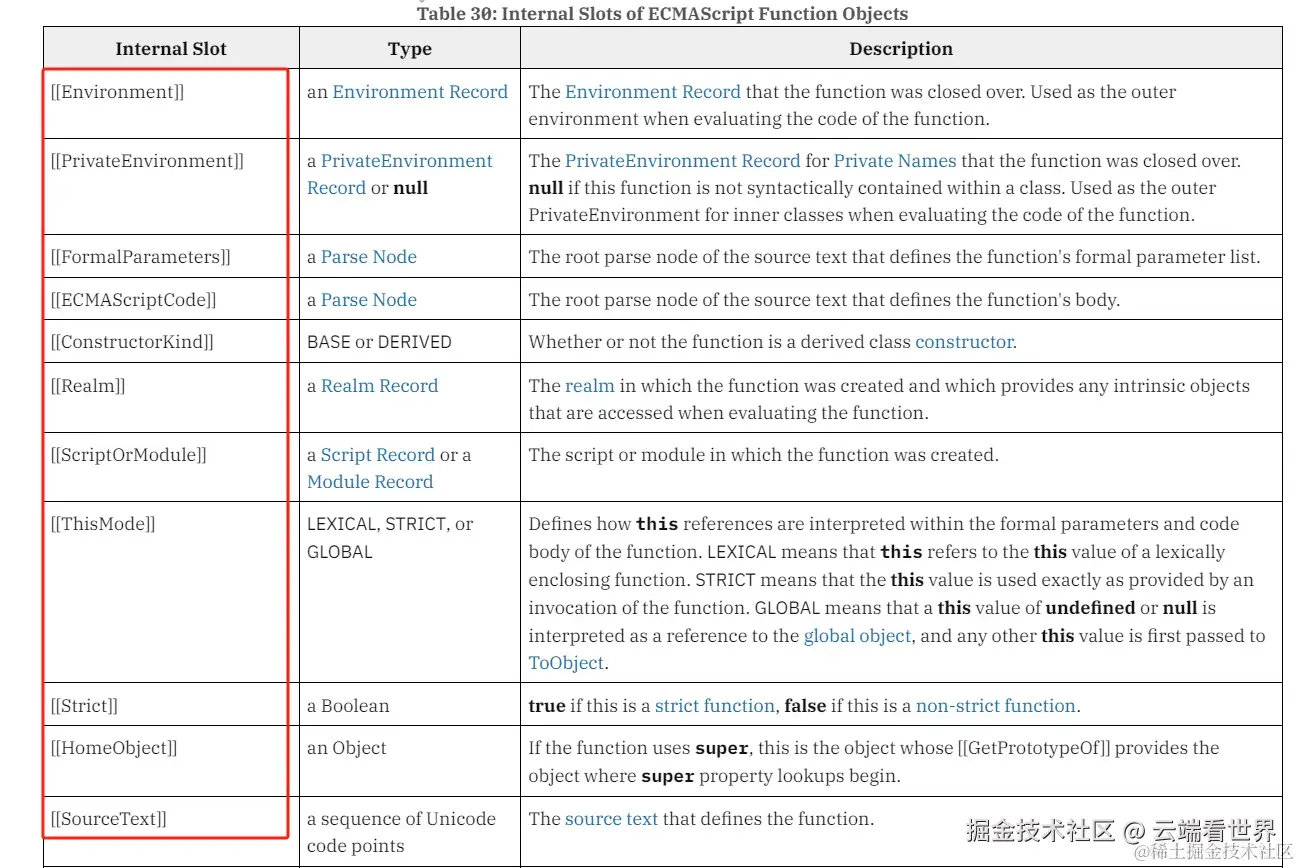Follow the realm link in [[Realm]] description
The image size is (1300, 868).
[590, 386]
